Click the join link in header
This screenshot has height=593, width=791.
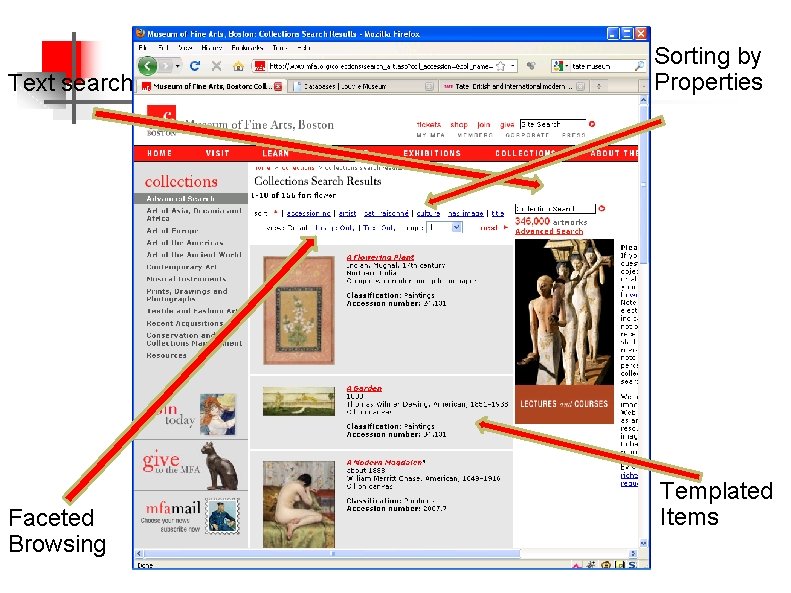click(484, 125)
